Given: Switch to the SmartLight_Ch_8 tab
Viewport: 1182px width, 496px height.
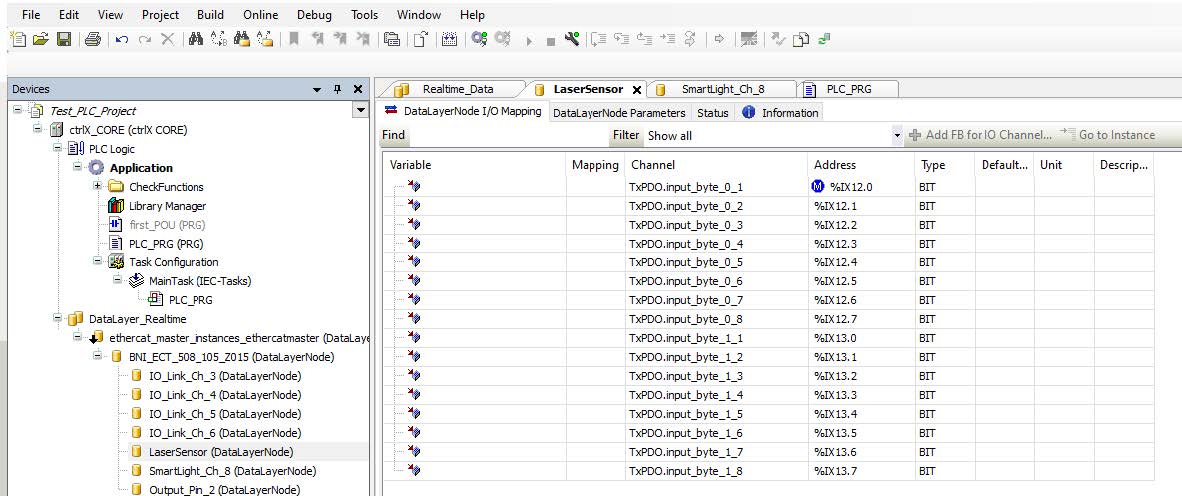Looking at the screenshot, I should (x=722, y=89).
